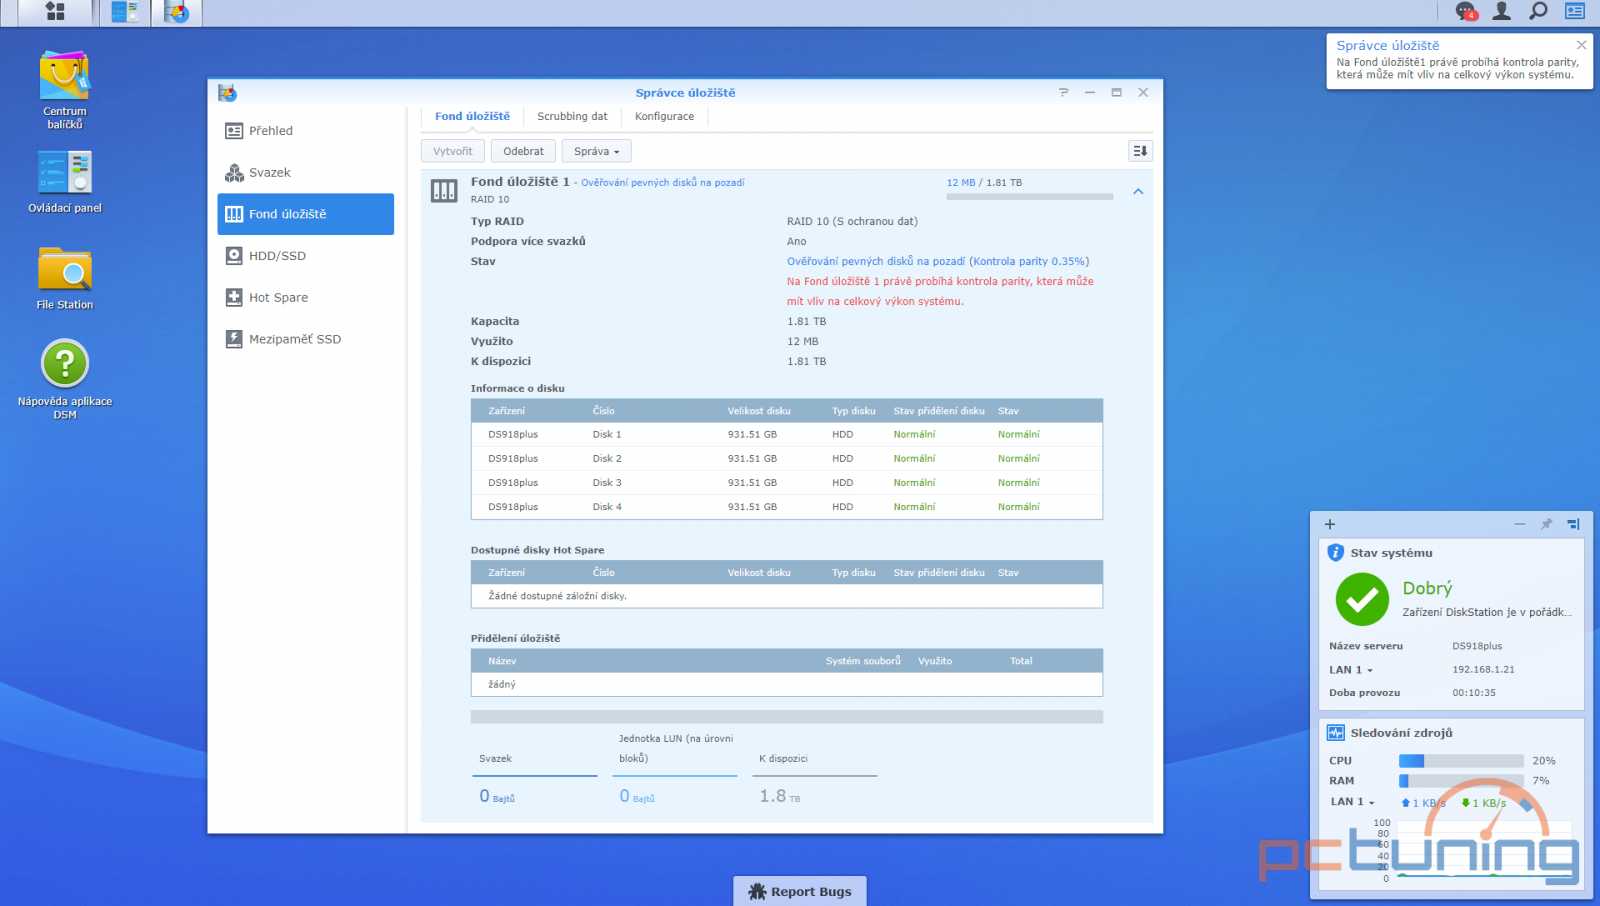The height and width of the screenshot is (906, 1600).
Task: Switch to Scrubbing dat tab
Action: tap(572, 116)
